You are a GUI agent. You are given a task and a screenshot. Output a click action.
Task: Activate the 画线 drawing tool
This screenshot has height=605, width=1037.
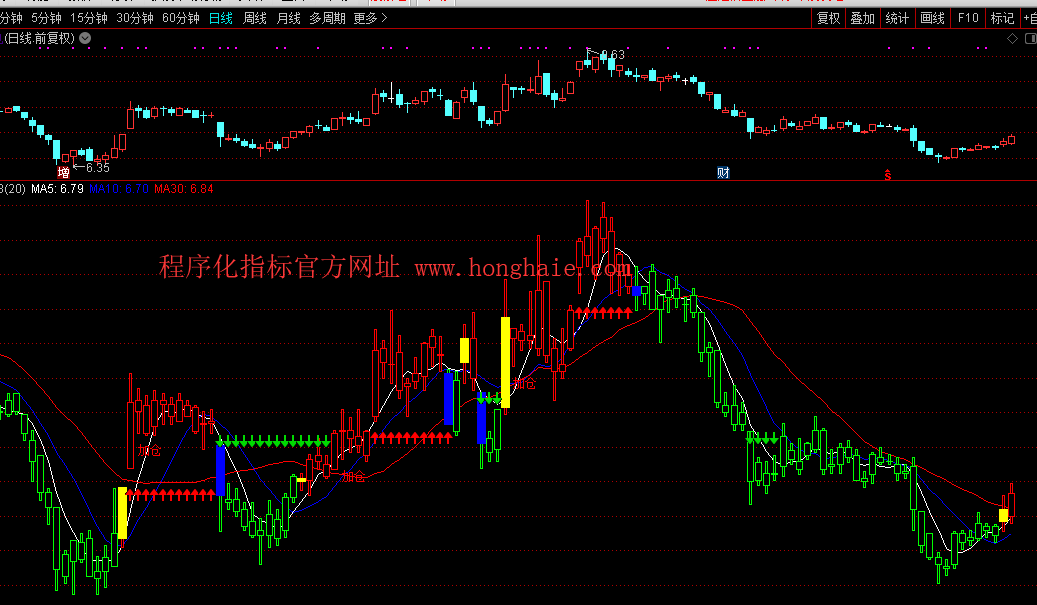[x=932, y=18]
